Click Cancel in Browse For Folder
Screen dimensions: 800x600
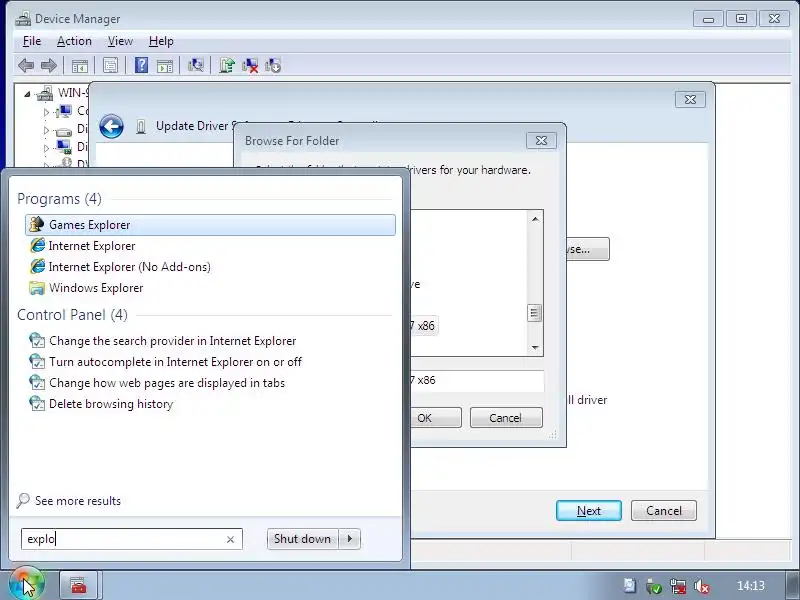pyautogui.click(x=506, y=418)
